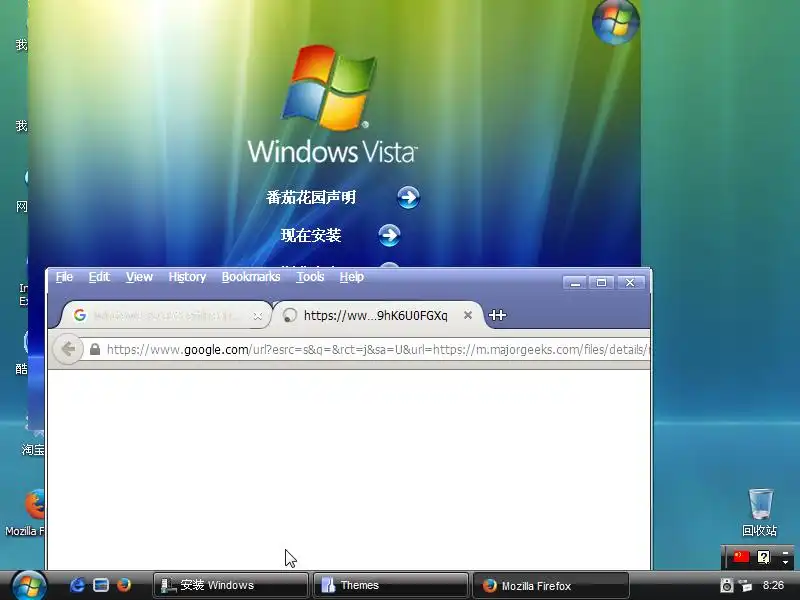Open the History menu in Firefox
Image resolution: width=800 pixels, height=600 pixels.
187,277
